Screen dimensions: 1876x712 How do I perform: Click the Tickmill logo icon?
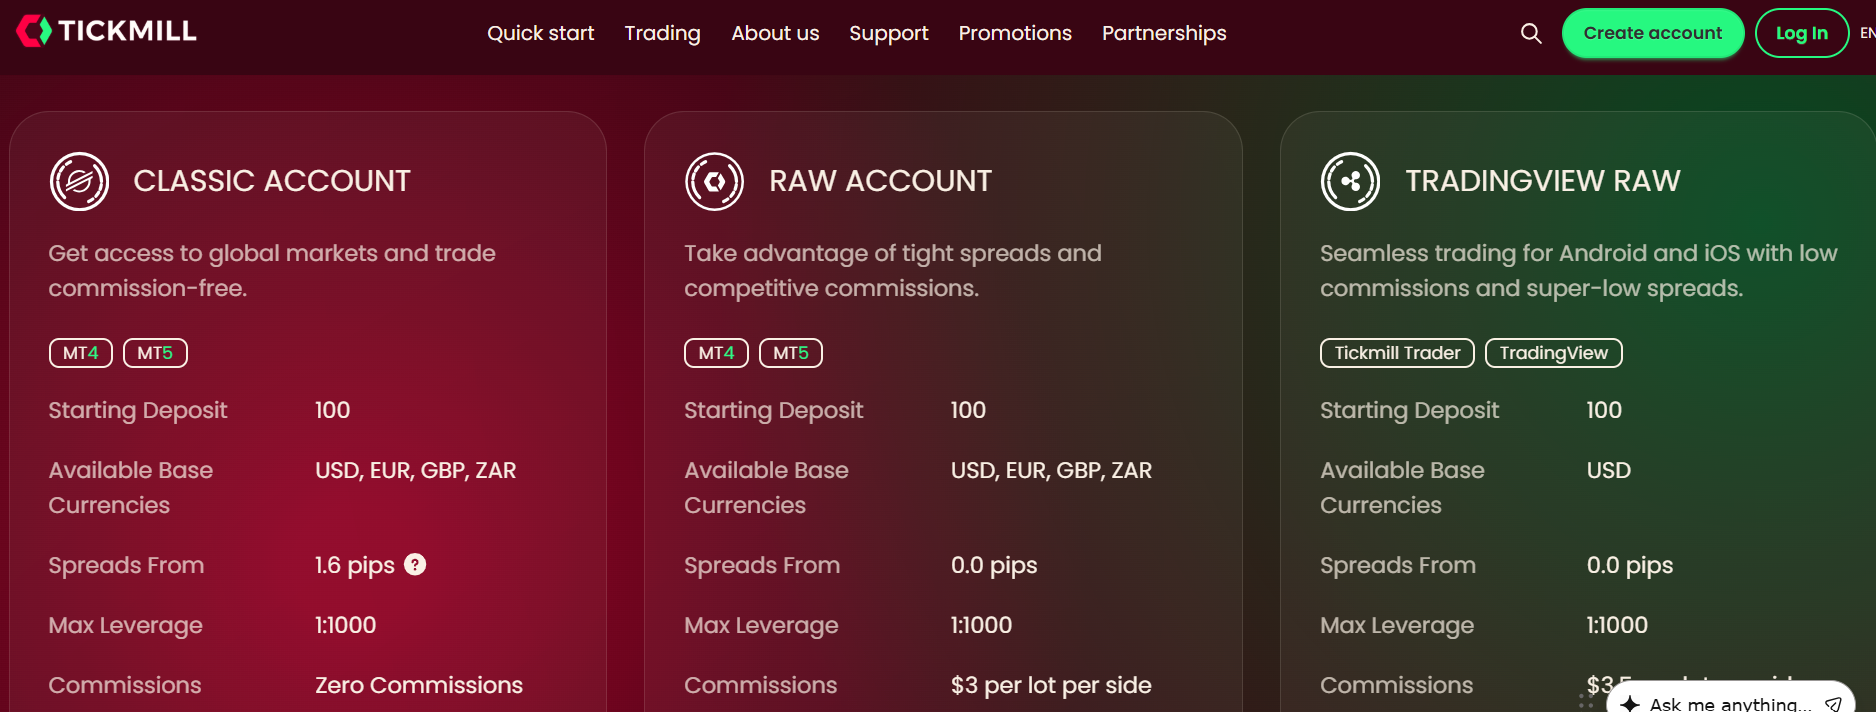(33, 31)
